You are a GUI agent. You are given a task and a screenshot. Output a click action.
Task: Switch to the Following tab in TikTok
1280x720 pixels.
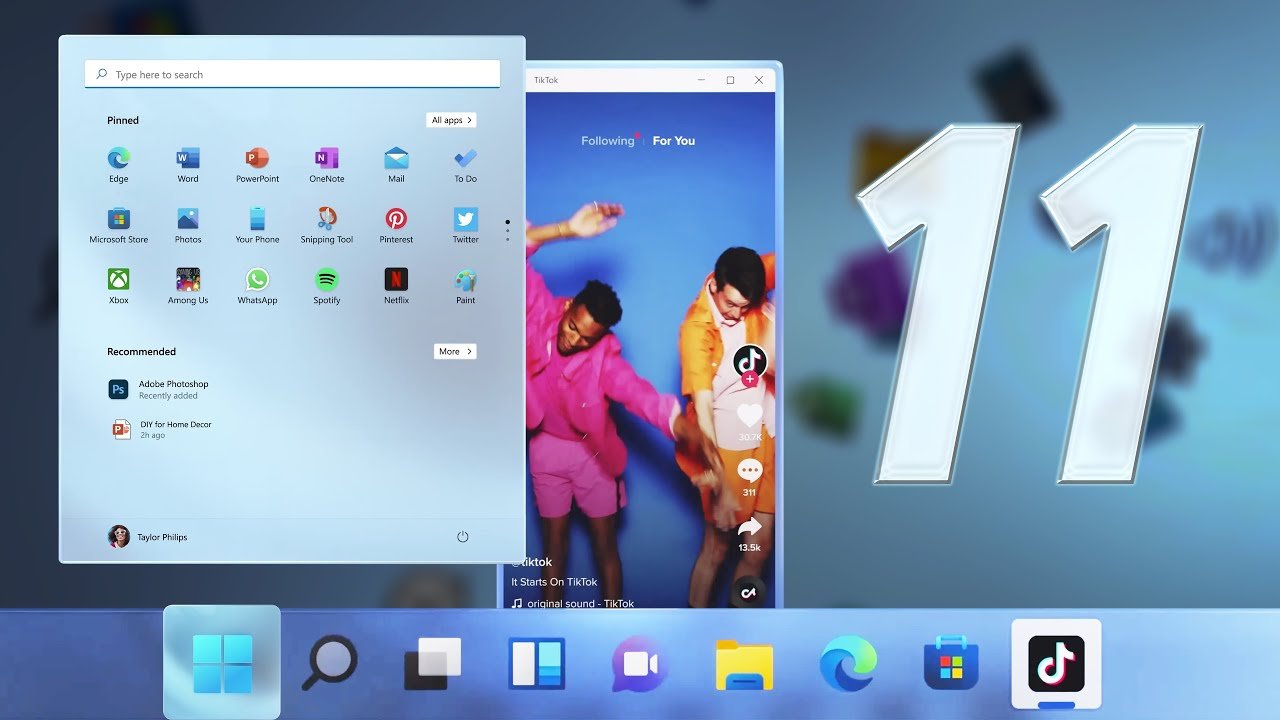pos(607,141)
